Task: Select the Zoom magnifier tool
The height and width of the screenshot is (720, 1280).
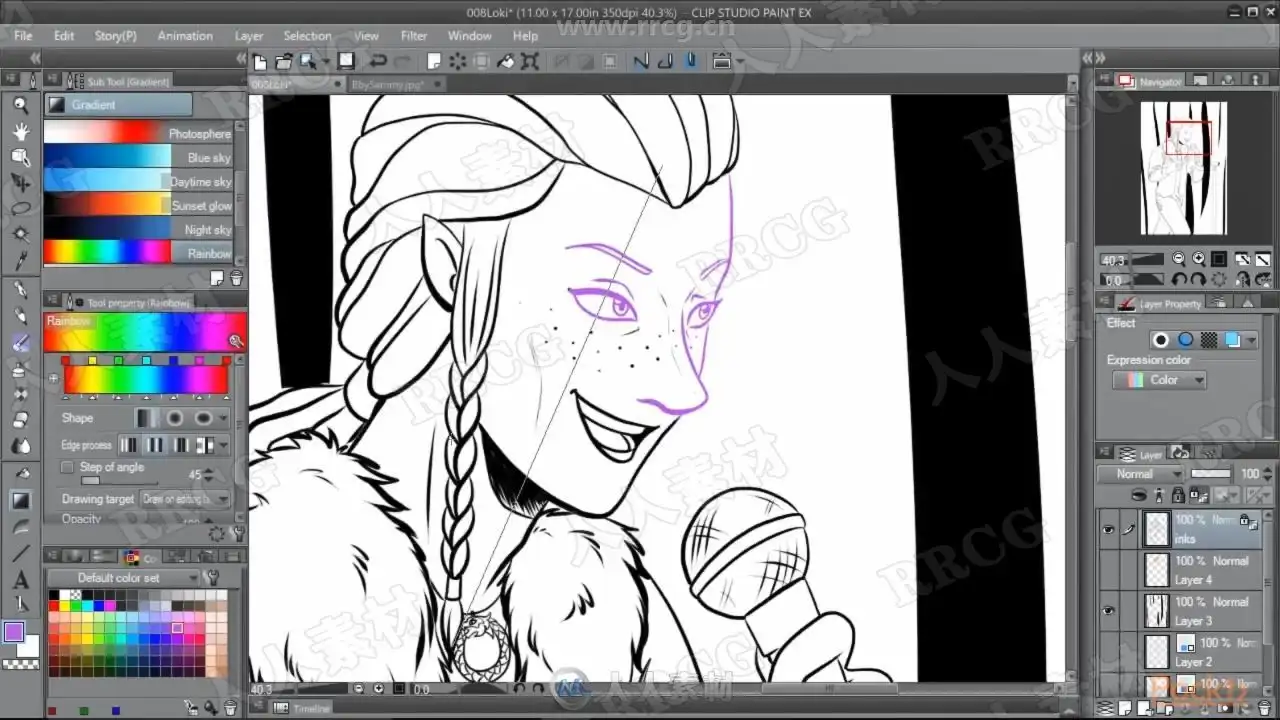Action: coord(20,105)
